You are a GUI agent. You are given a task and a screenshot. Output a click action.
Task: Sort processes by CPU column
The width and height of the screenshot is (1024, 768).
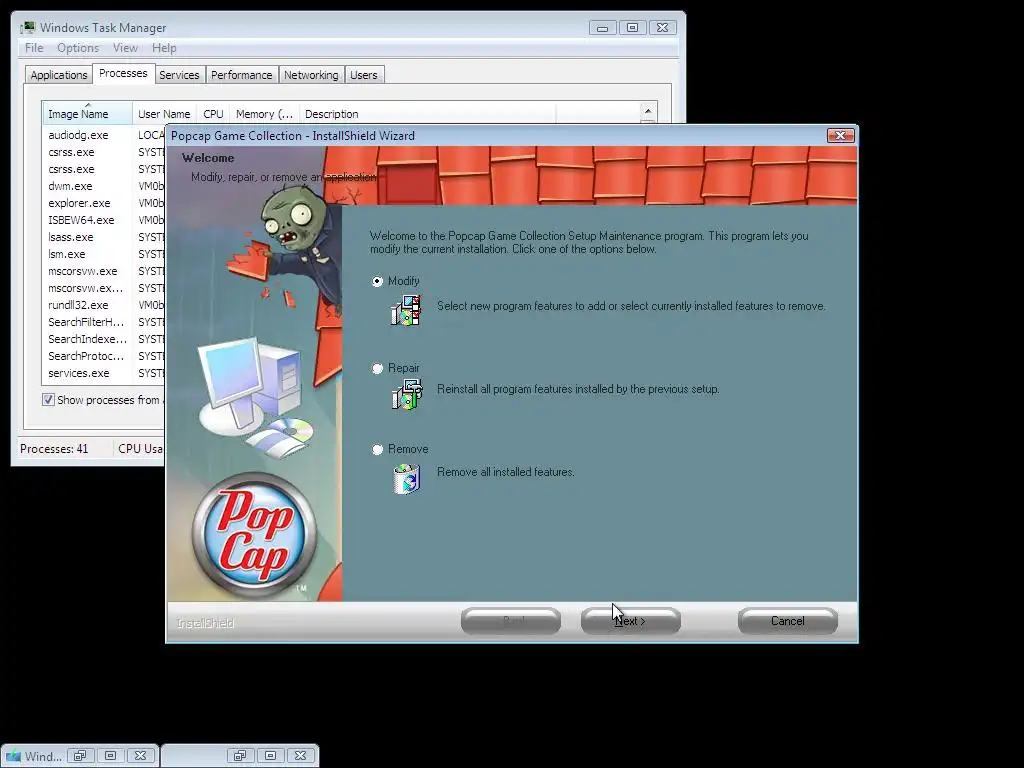pyautogui.click(x=213, y=114)
